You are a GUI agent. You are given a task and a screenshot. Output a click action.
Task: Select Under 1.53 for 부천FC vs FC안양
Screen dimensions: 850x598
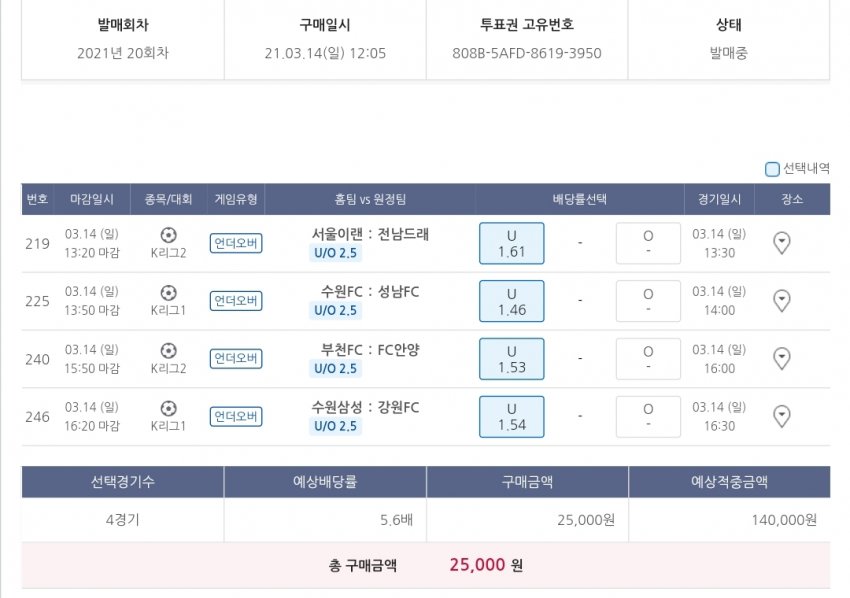(511, 359)
